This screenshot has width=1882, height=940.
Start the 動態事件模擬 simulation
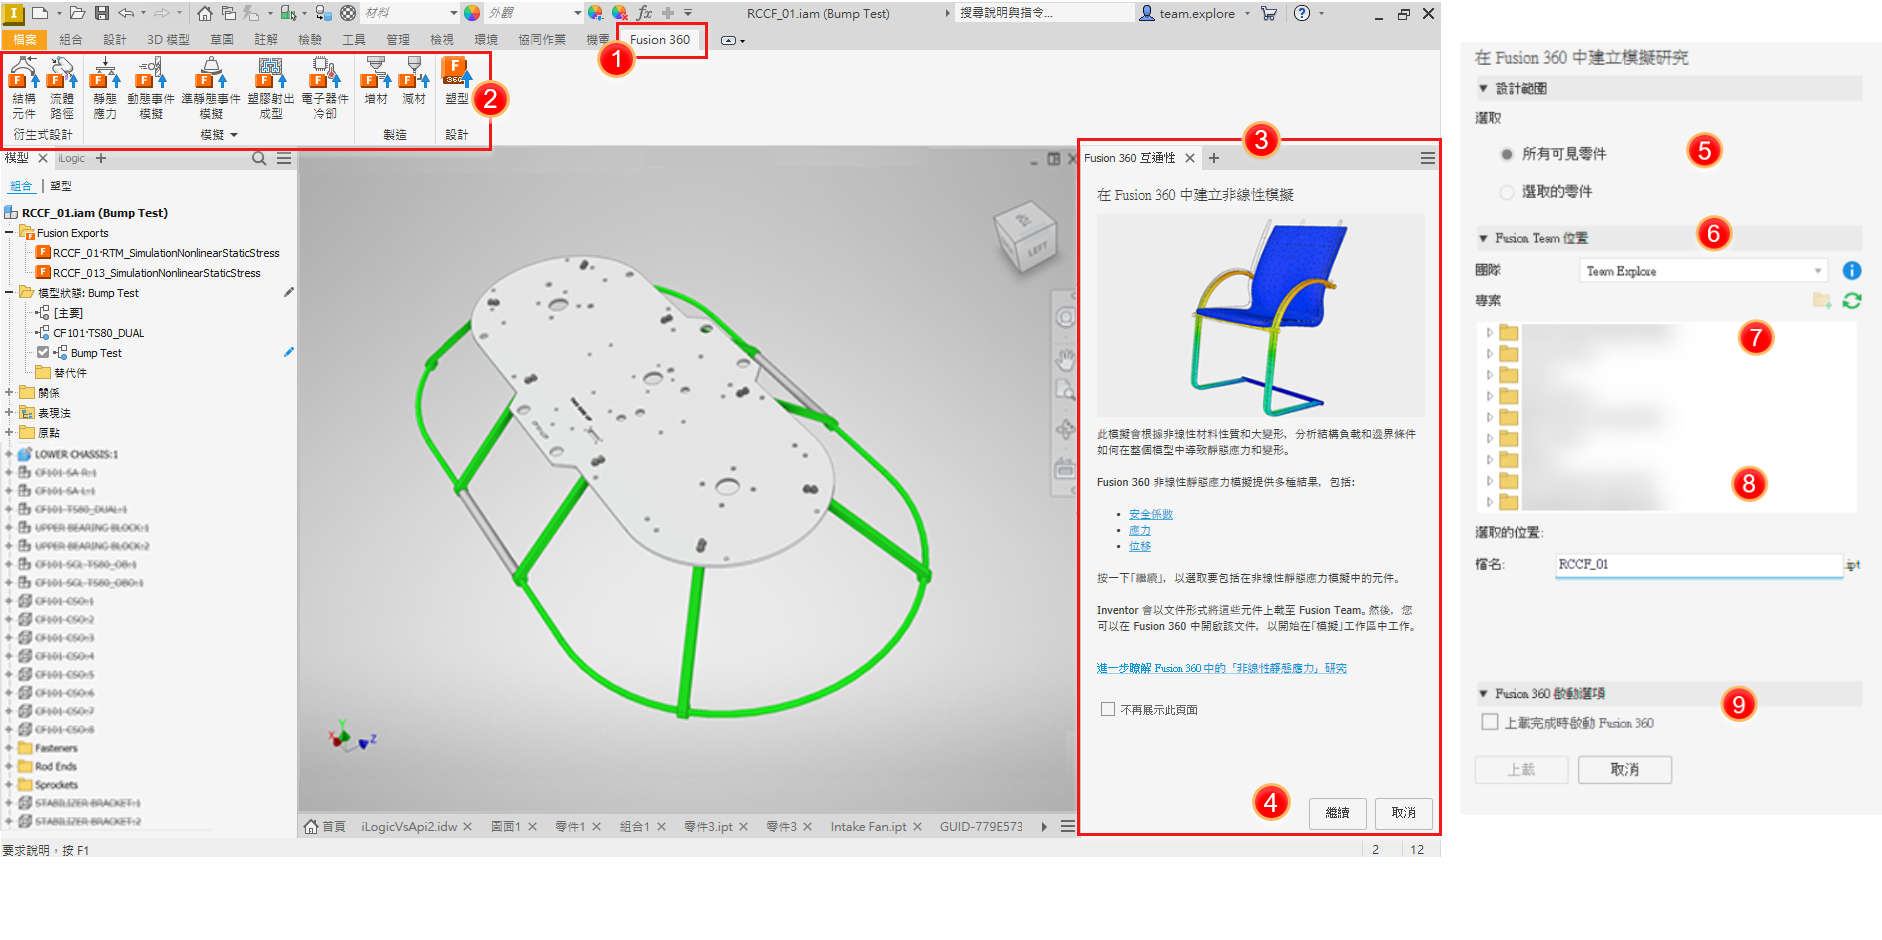pyautogui.click(x=151, y=88)
